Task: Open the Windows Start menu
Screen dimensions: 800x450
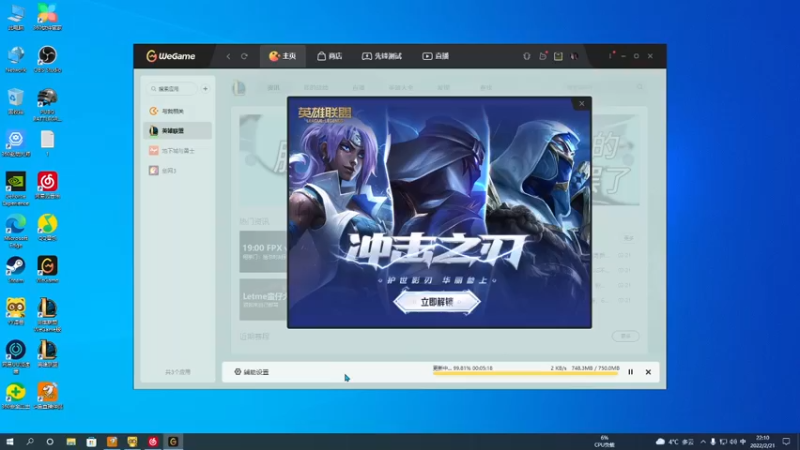Action: point(9,441)
